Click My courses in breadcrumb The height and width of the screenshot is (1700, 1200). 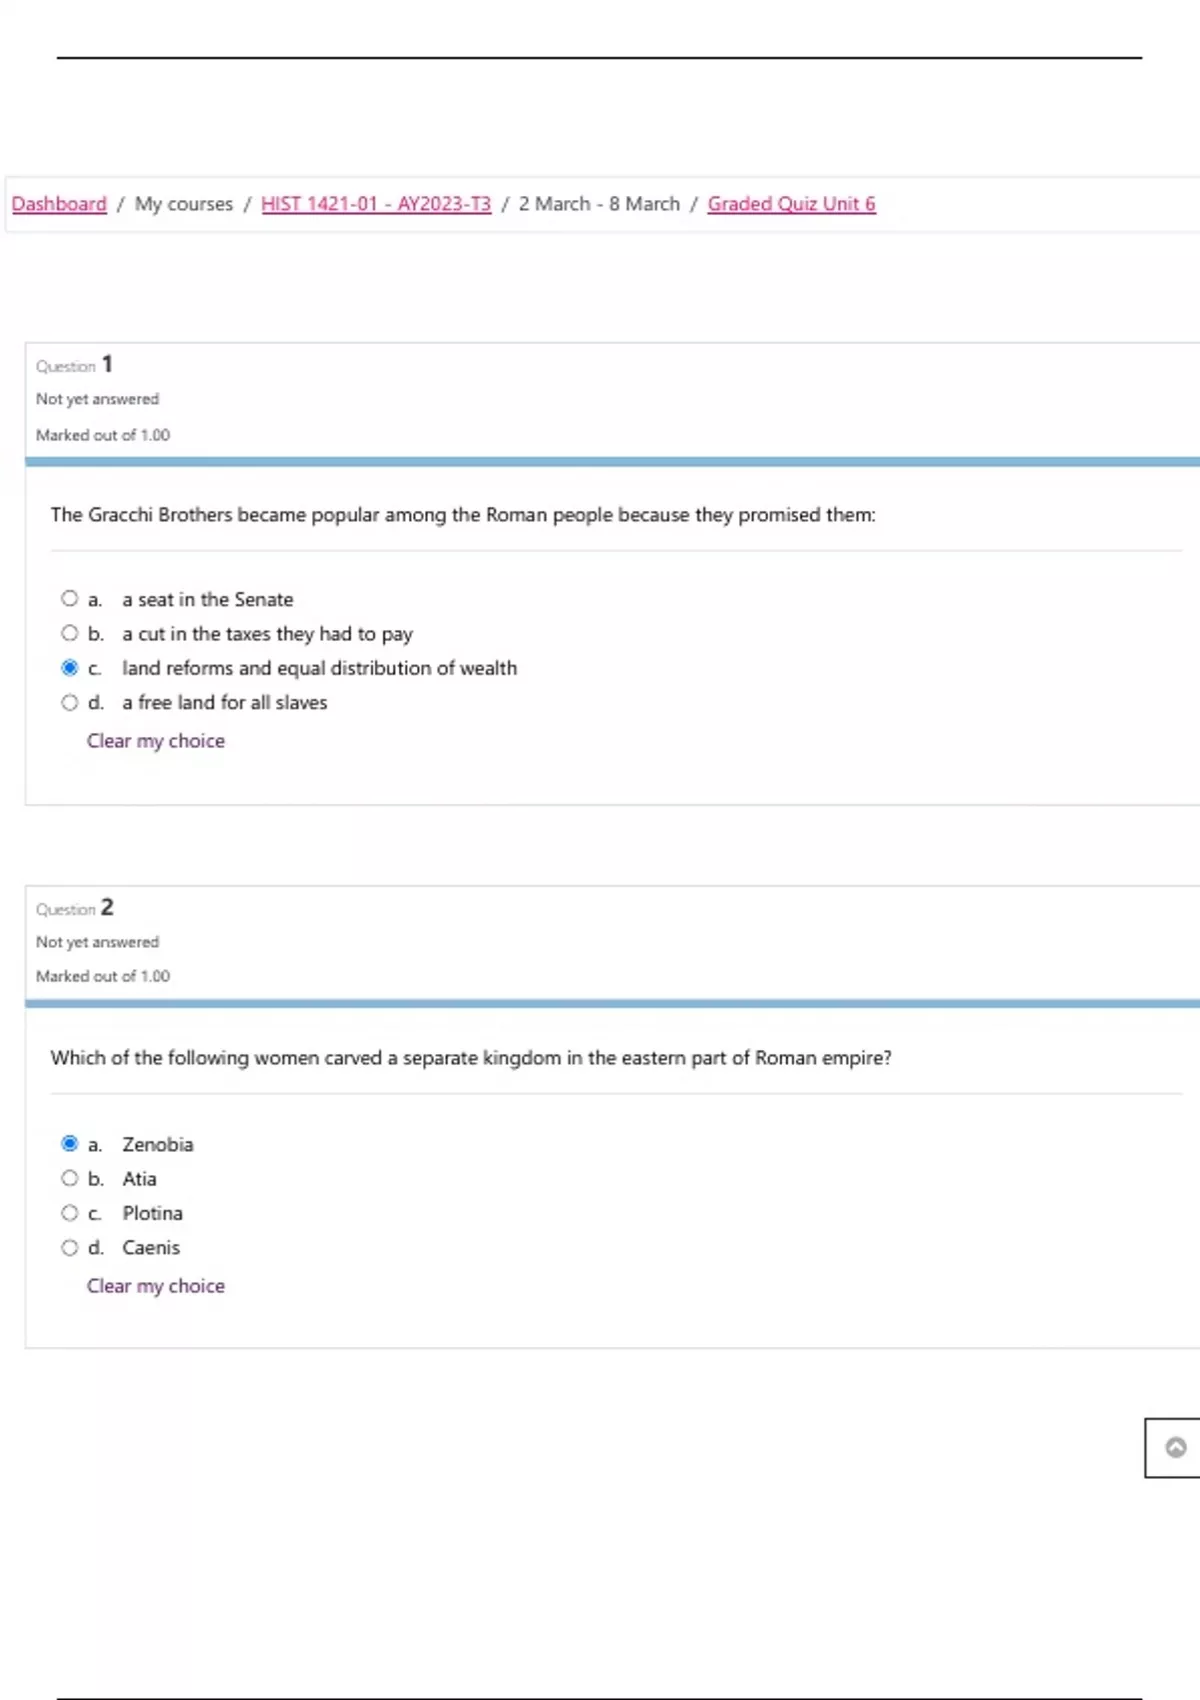click(x=184, y=204)
